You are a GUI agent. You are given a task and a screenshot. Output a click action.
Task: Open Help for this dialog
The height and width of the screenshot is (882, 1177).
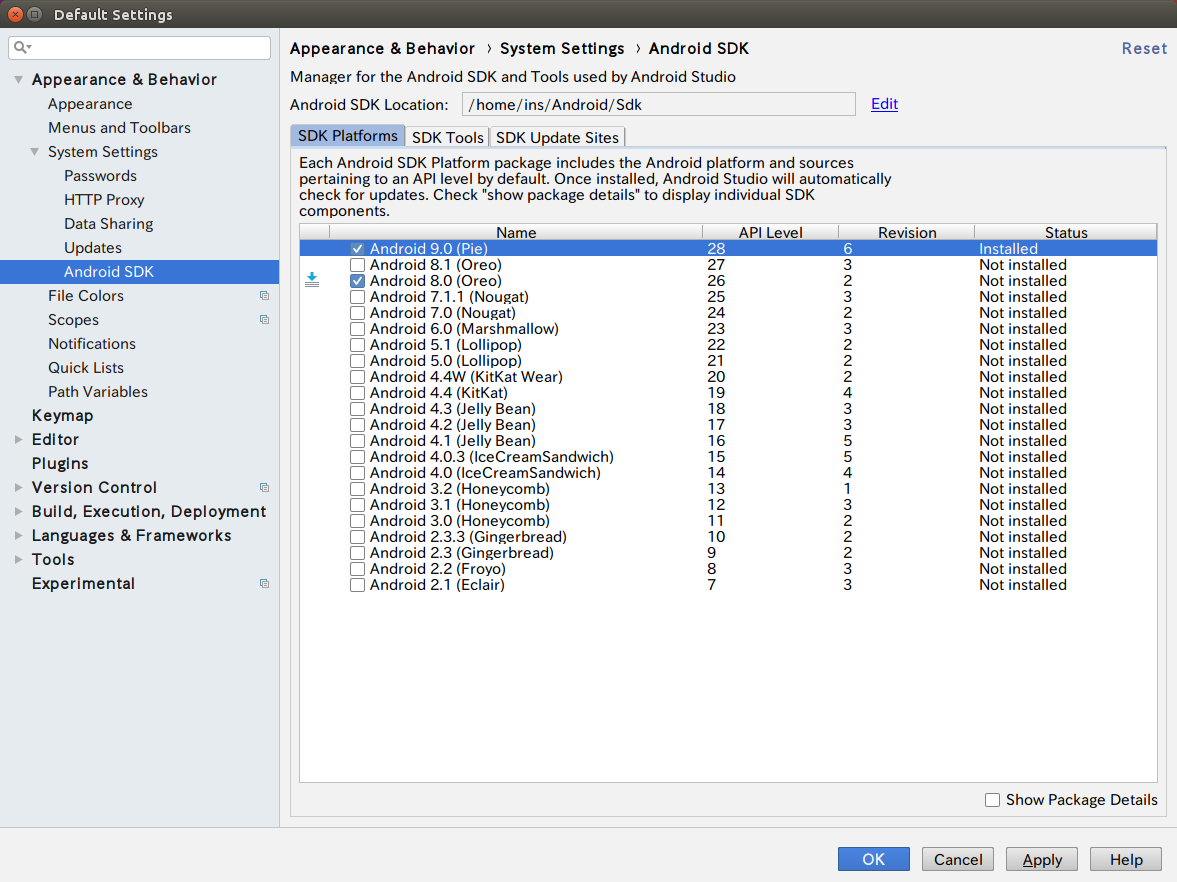click(x=1126, y=859)
